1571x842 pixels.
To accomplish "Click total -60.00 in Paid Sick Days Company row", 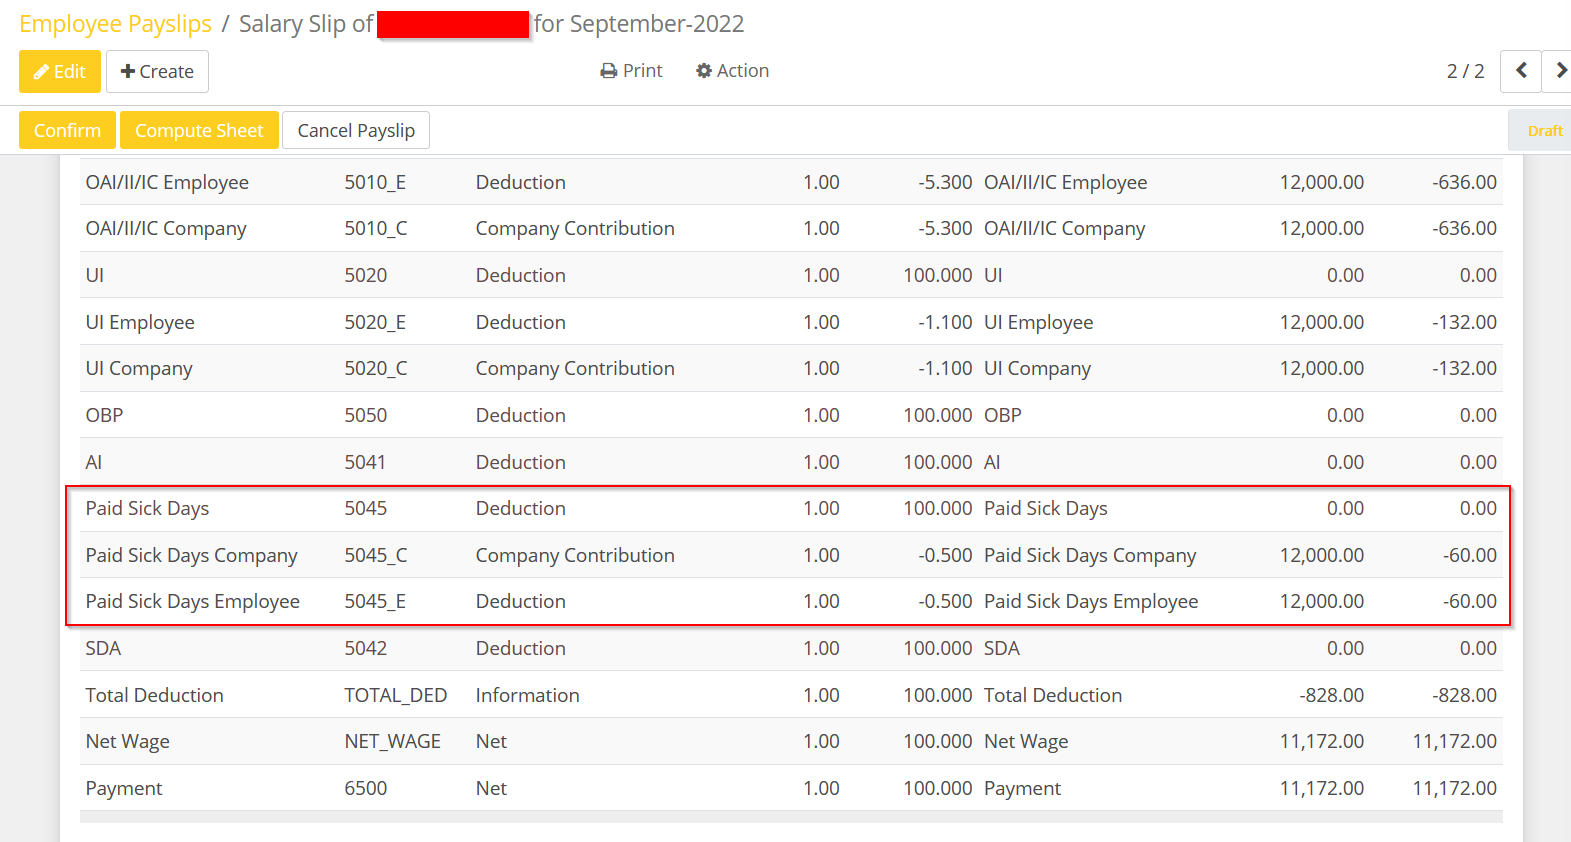I will coord(1470,555).
